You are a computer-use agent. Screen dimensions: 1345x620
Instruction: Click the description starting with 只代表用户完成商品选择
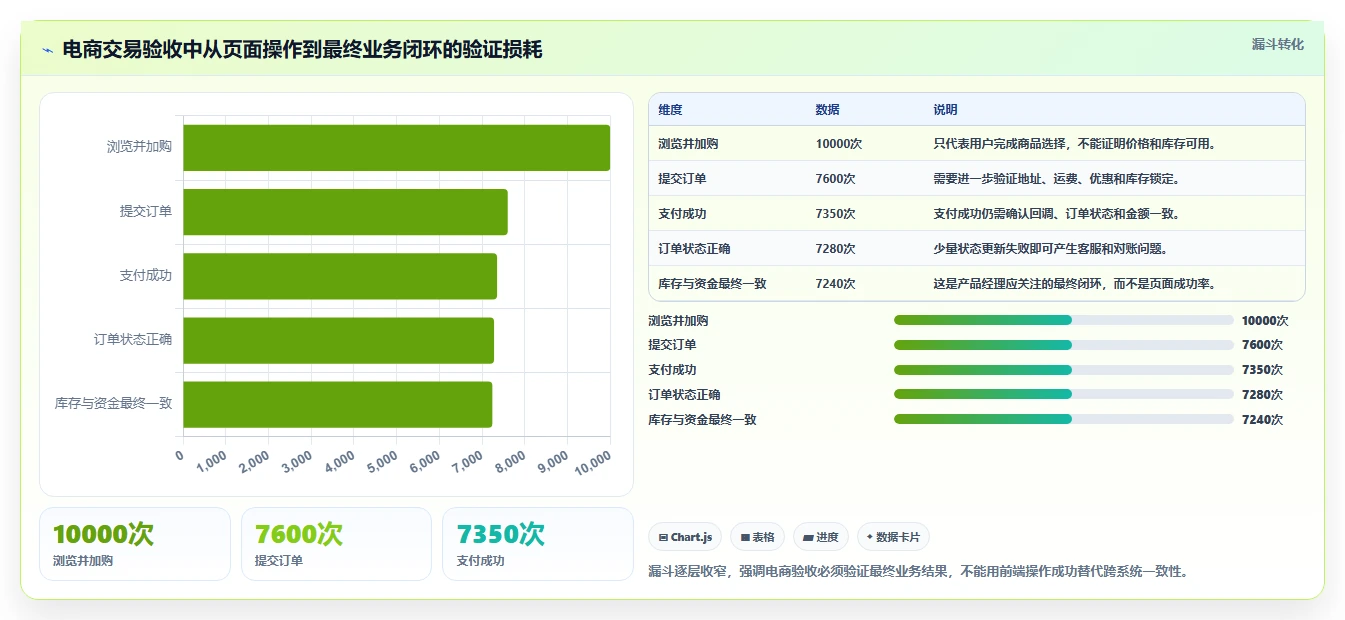pos(1074,144)
